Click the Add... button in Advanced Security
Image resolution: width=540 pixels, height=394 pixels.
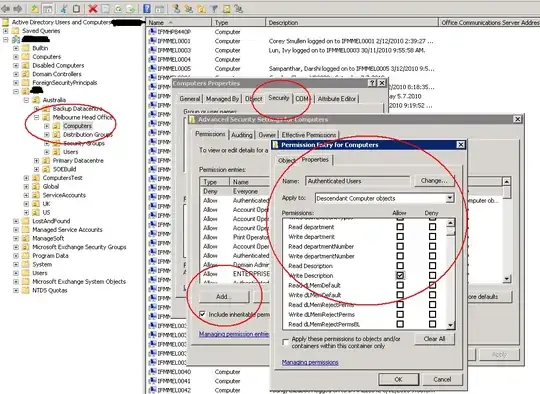[x=224, y=297]
